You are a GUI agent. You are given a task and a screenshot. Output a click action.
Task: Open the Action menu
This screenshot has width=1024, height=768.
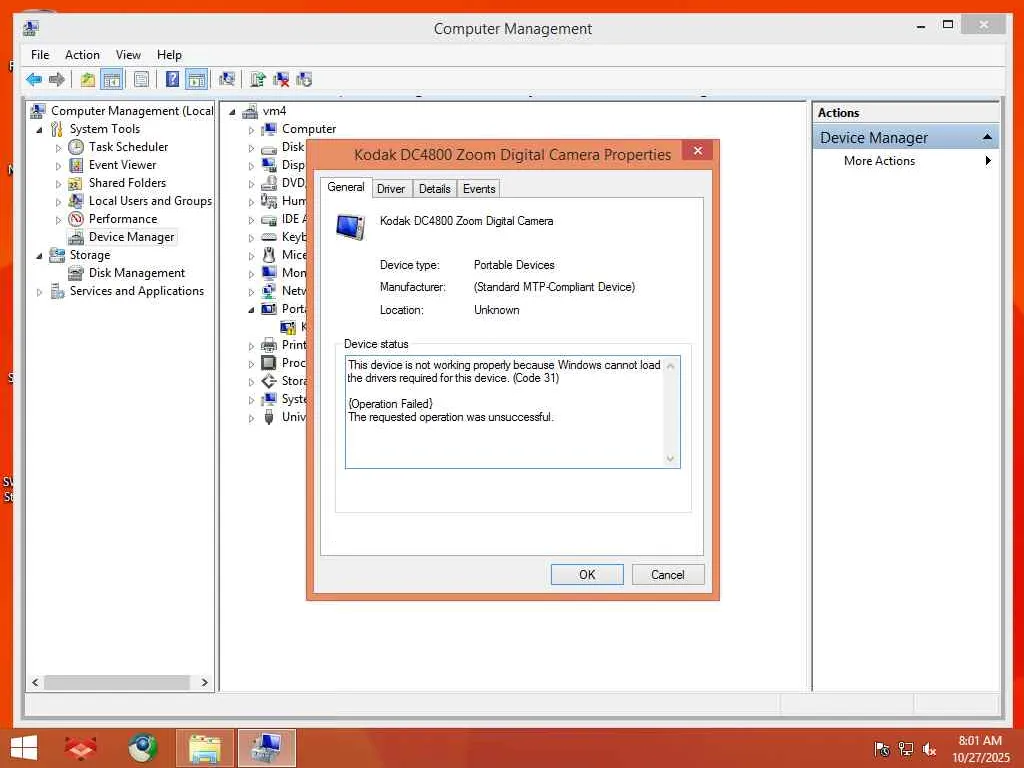point(82,55)
